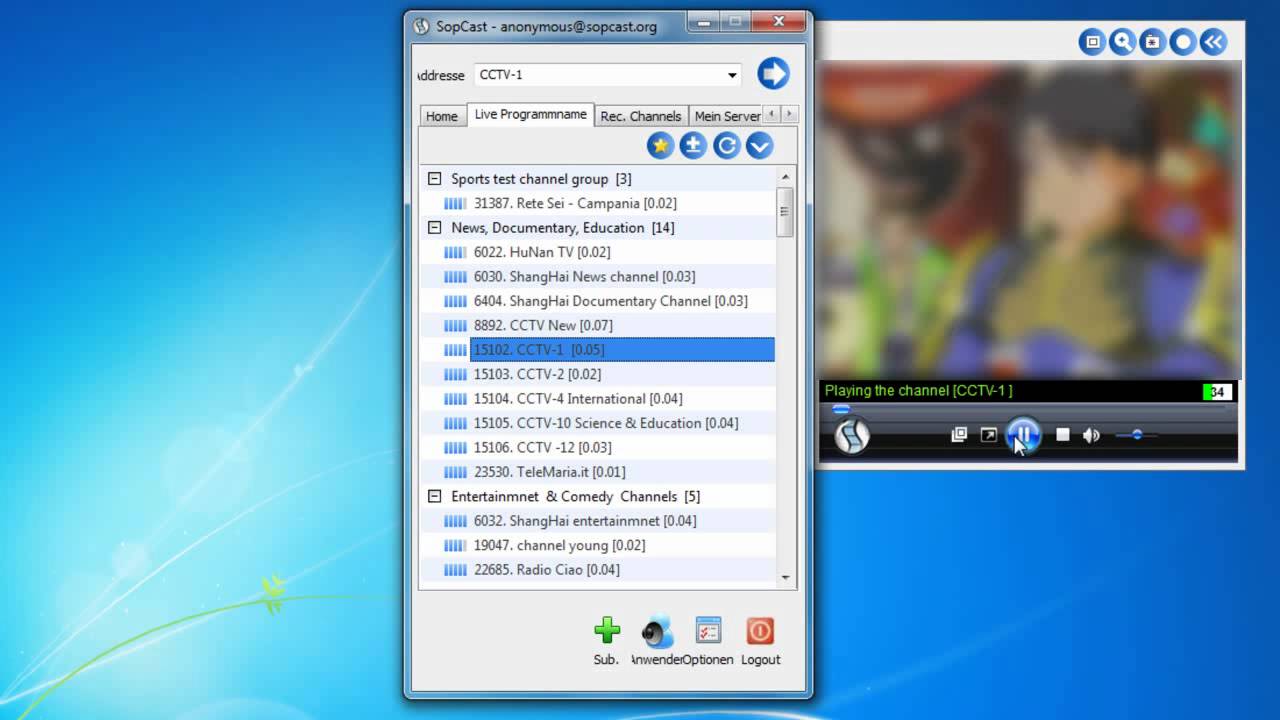Click the channel list's scroll-down arrow
1280x720 pixels.
[x=785, y=577]
